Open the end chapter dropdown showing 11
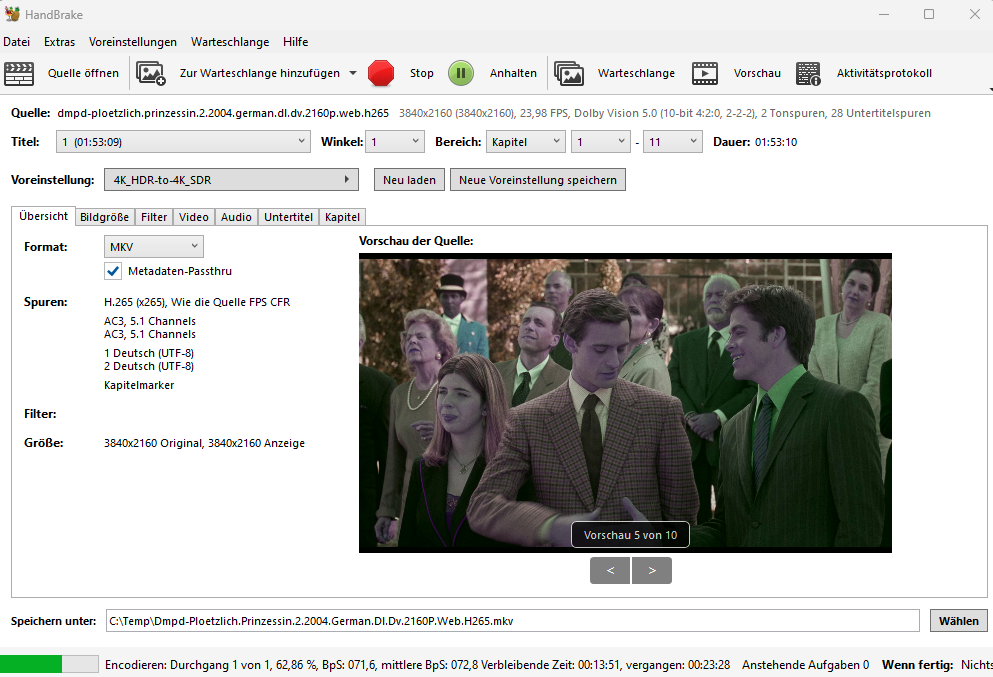Viewport: 993px width, 677px height. [673, 142]
